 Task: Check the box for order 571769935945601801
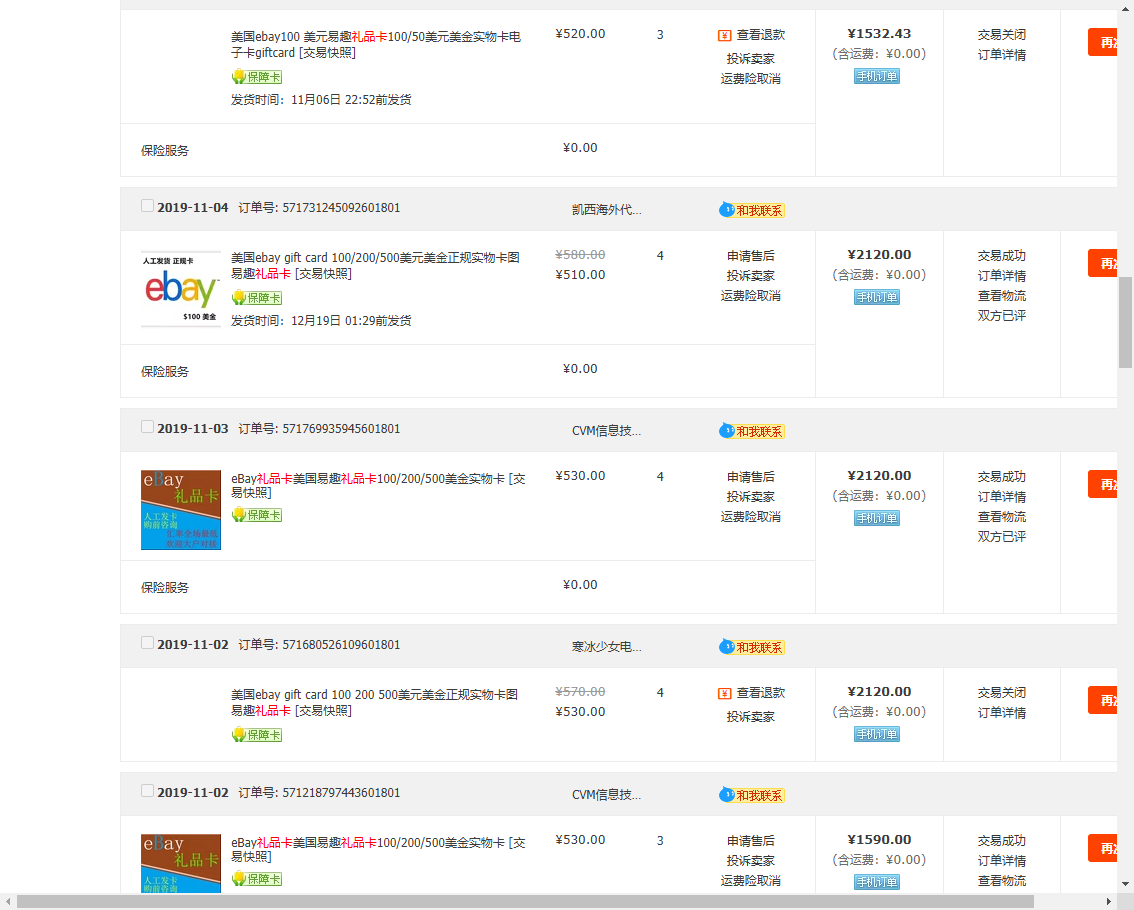[148, 427]
